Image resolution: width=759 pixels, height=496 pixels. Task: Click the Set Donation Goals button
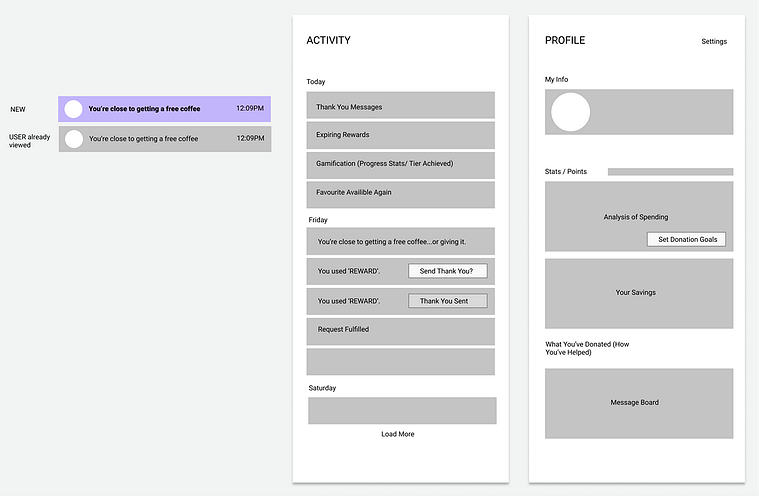tap(686, 239)
